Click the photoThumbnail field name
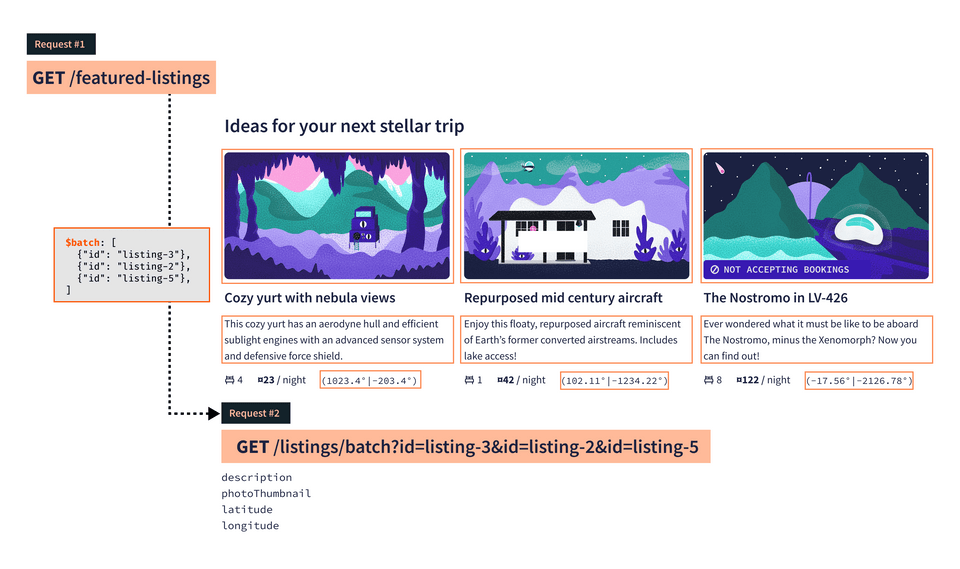Screen dimensions: 960x569 [266, 493]
